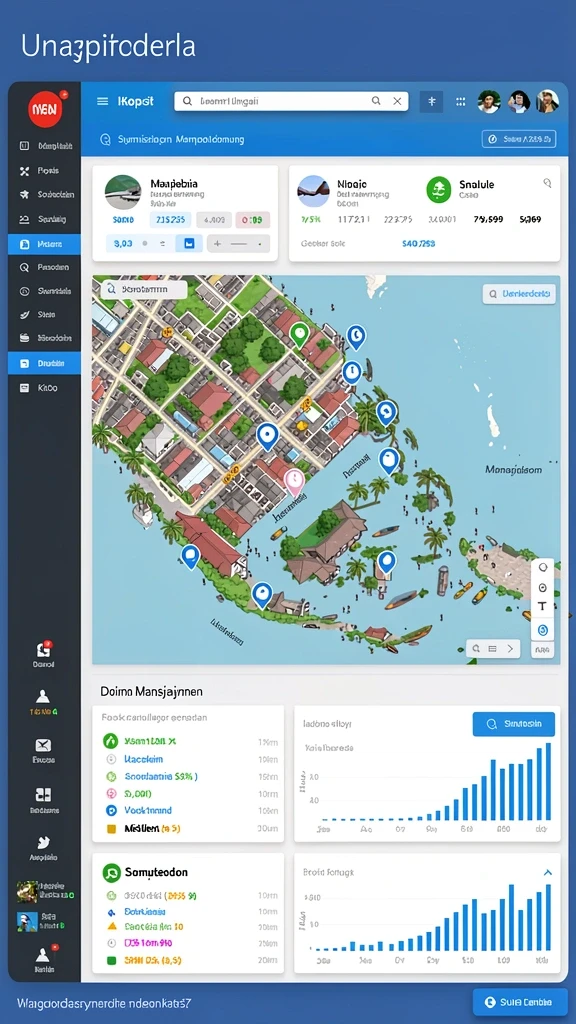The image size is (576, 1024).
Task: Click the blue Sinatodin search button
Action: [513, 724]
